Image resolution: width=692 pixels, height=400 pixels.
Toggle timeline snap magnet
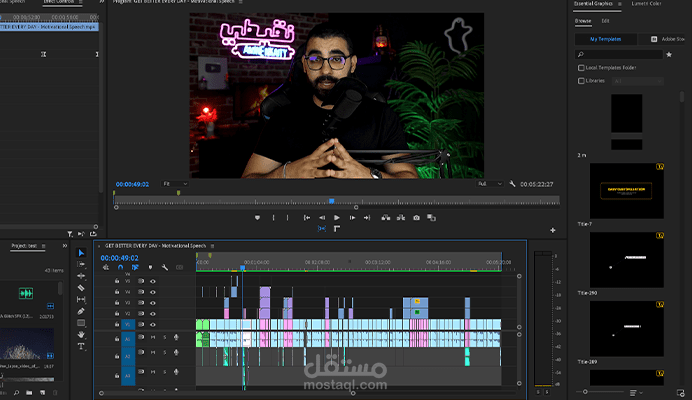(120, 267)
